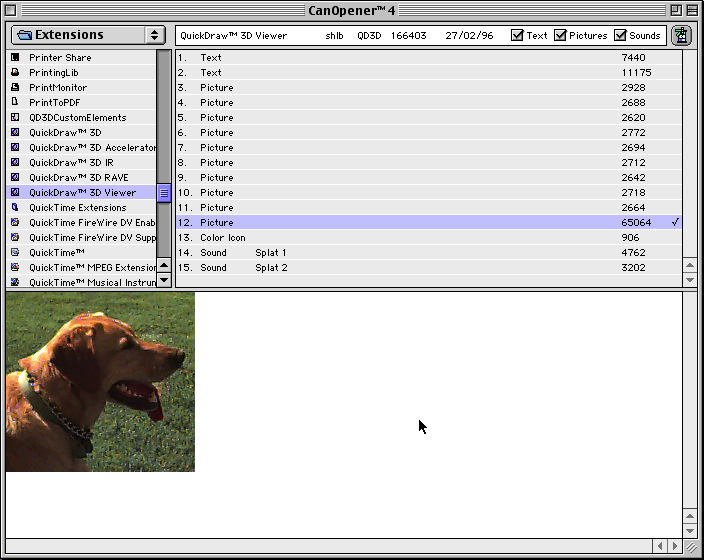
Task: Click the QuickTime Extensions icon
Action: (15, 207)
